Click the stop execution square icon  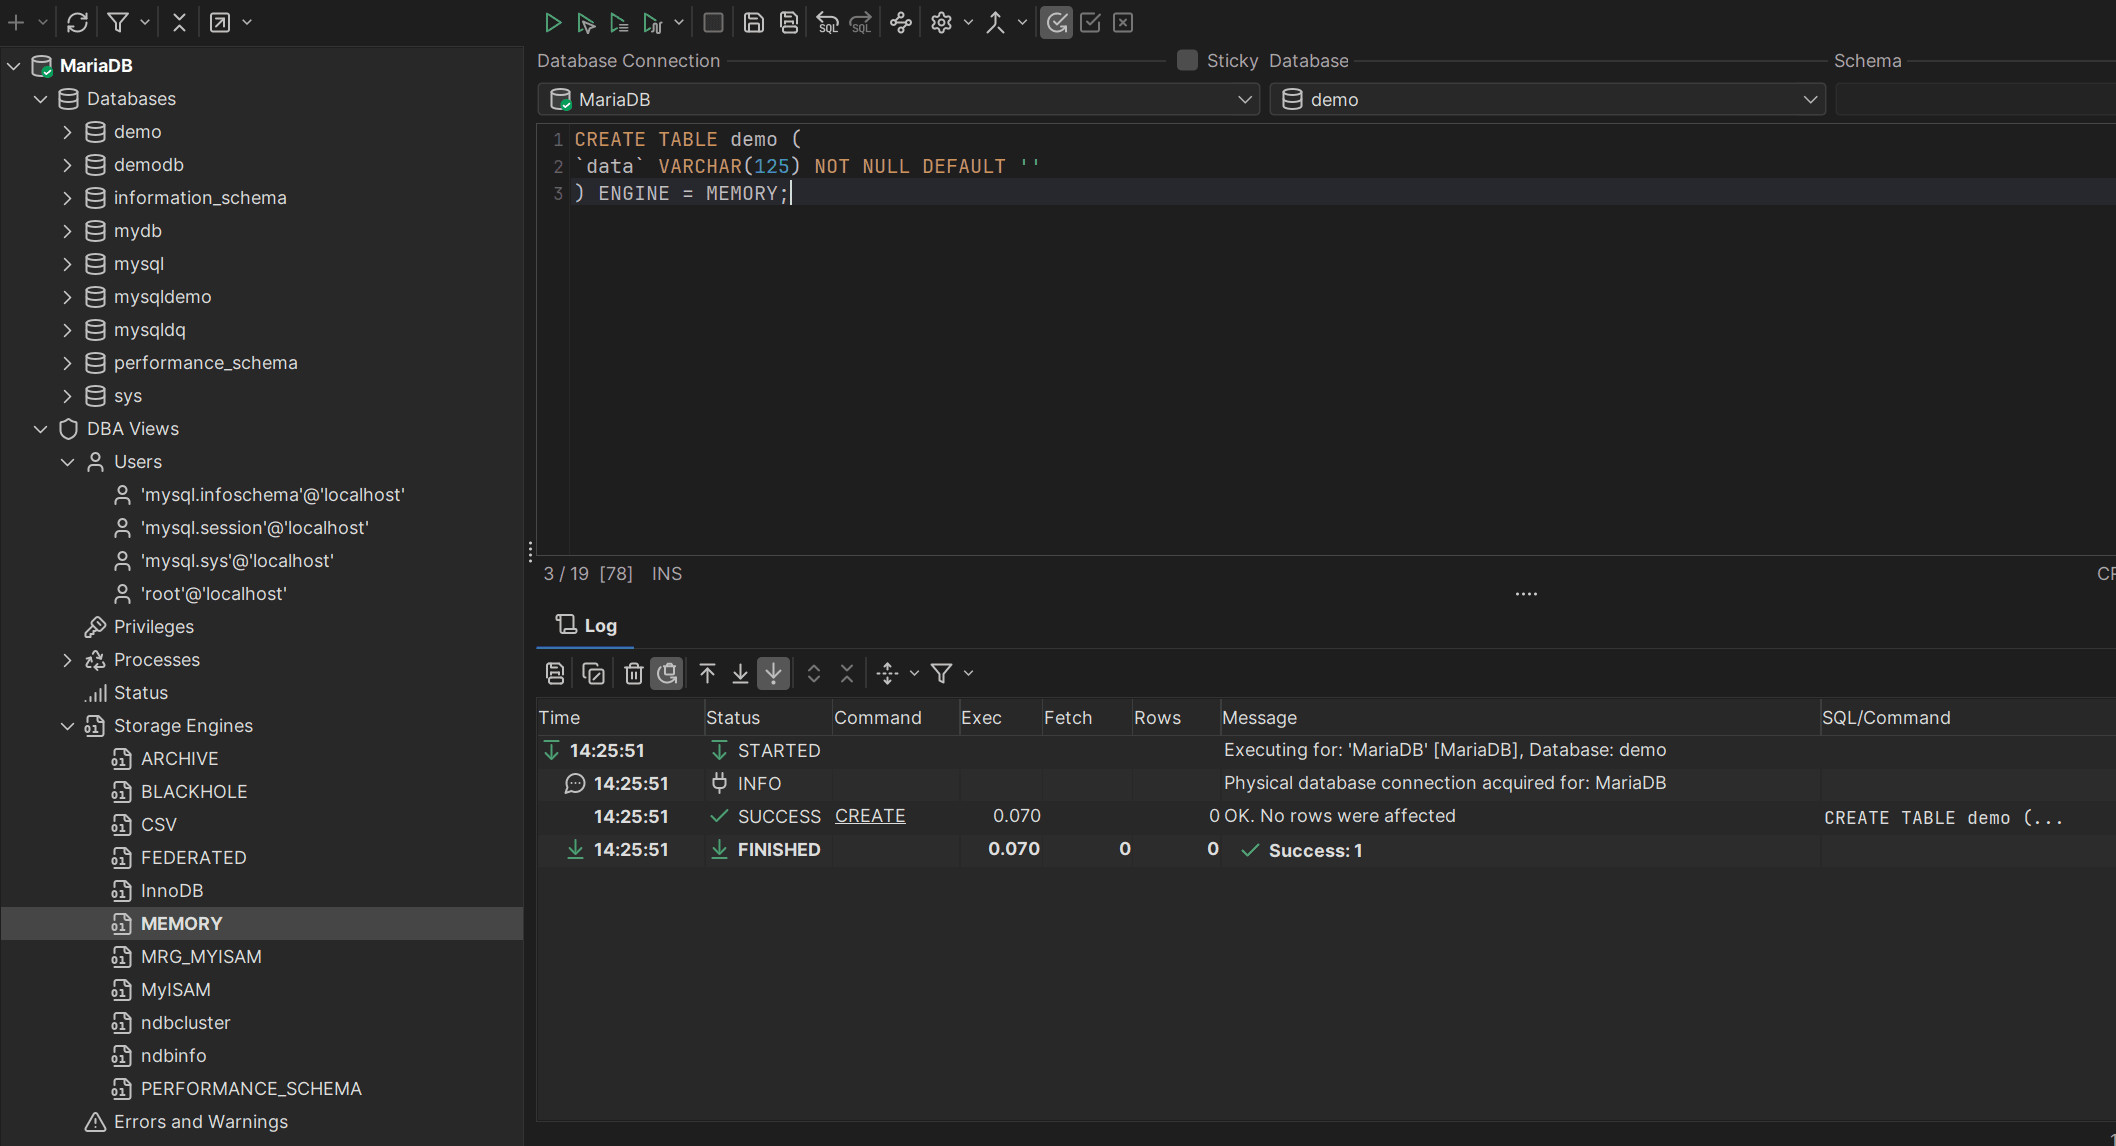pyautogui.click(x=713, y=22)
